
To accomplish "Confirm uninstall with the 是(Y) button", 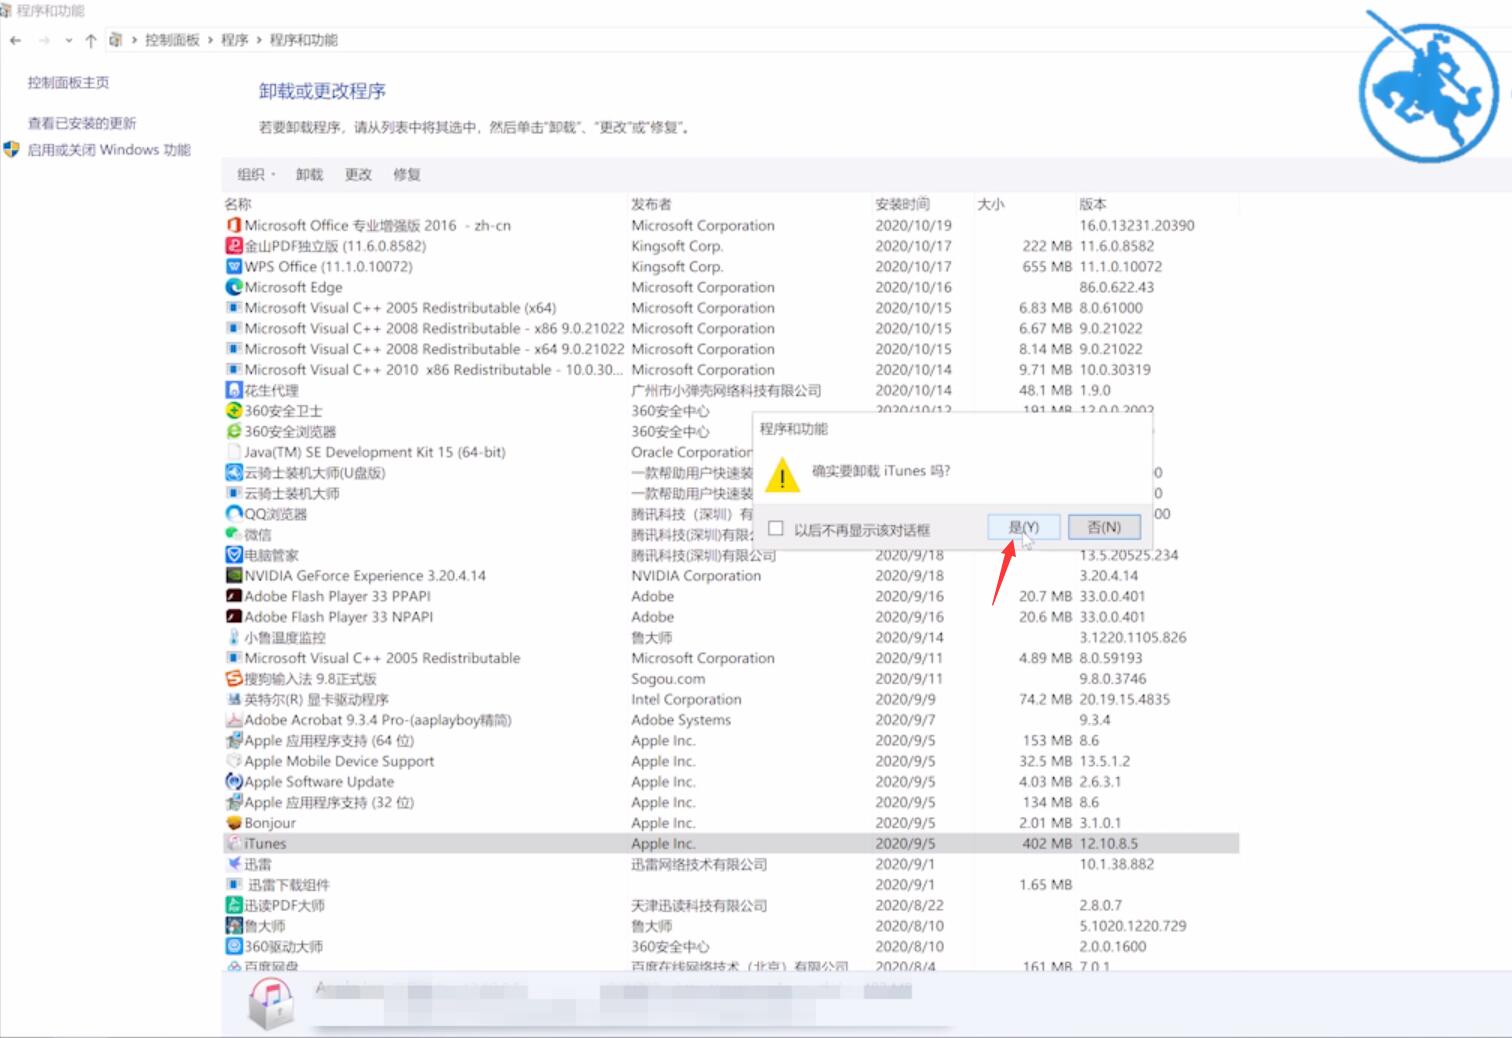I will [1023, 527].
